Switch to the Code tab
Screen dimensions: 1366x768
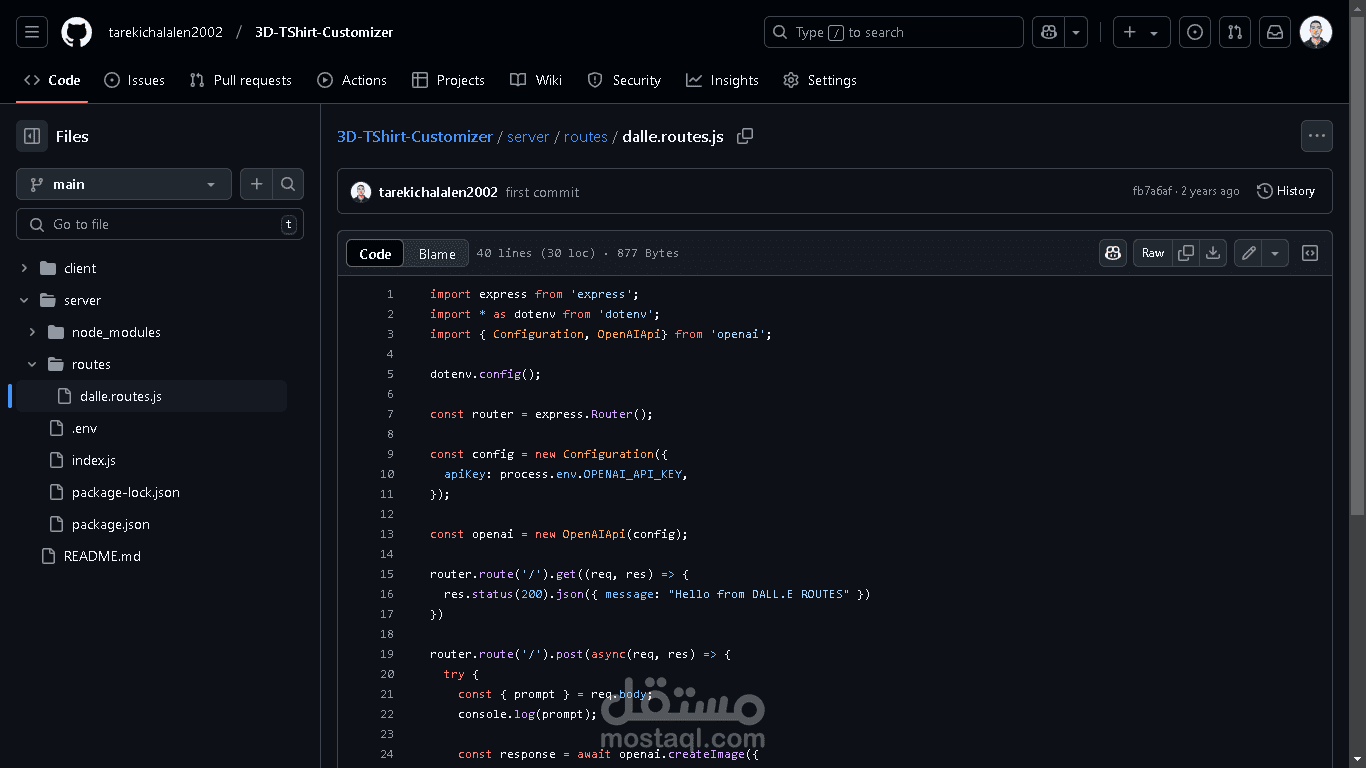(52, 80)
